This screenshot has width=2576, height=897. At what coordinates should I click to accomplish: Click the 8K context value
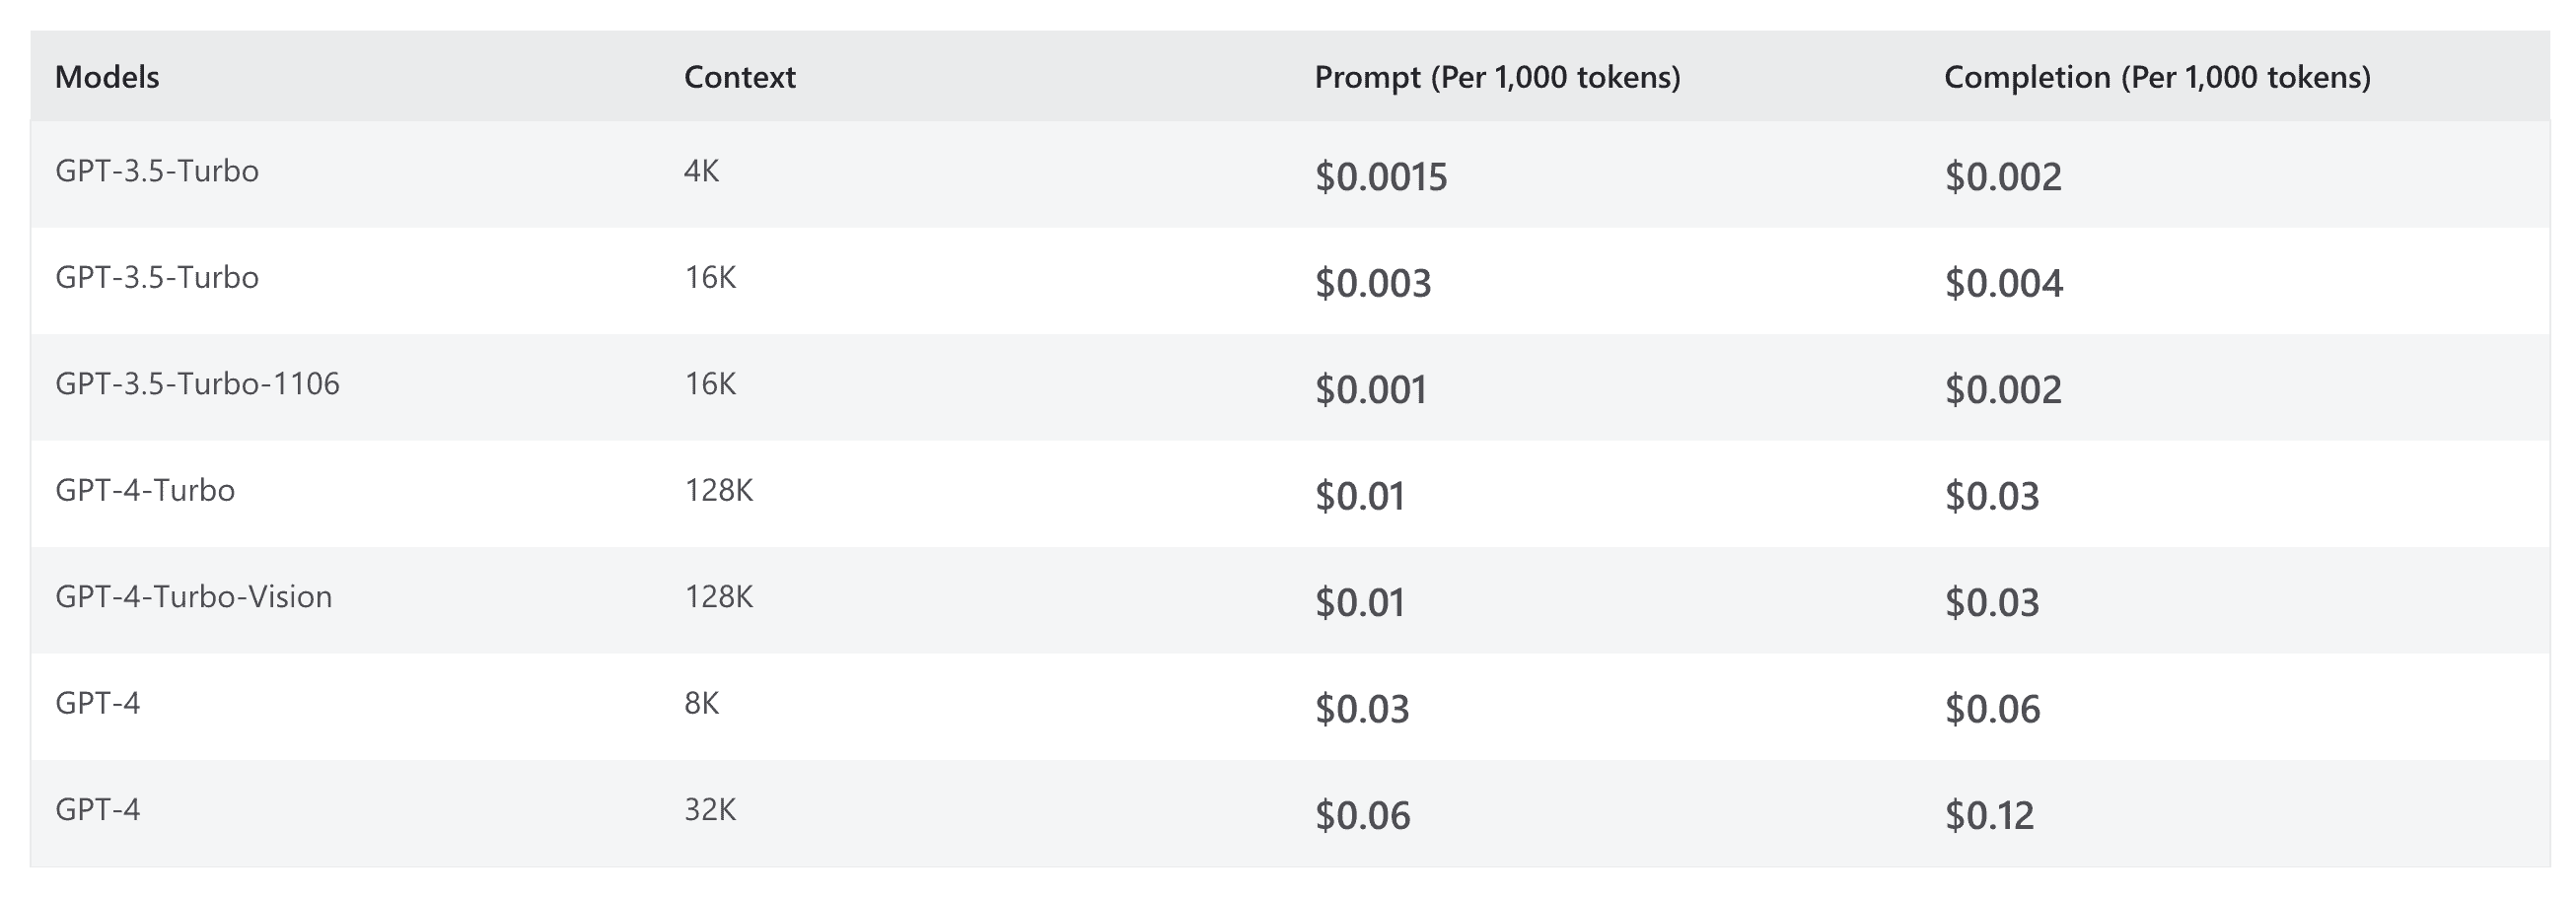point(701,704)
